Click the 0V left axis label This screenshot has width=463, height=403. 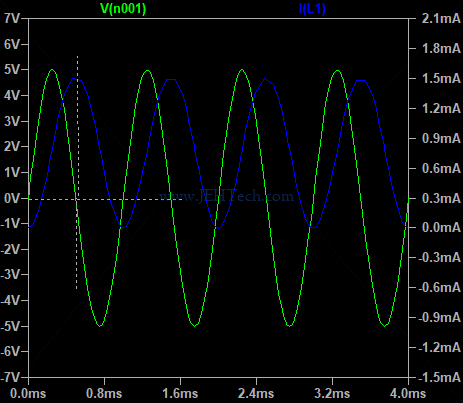[x=11, y=198]
